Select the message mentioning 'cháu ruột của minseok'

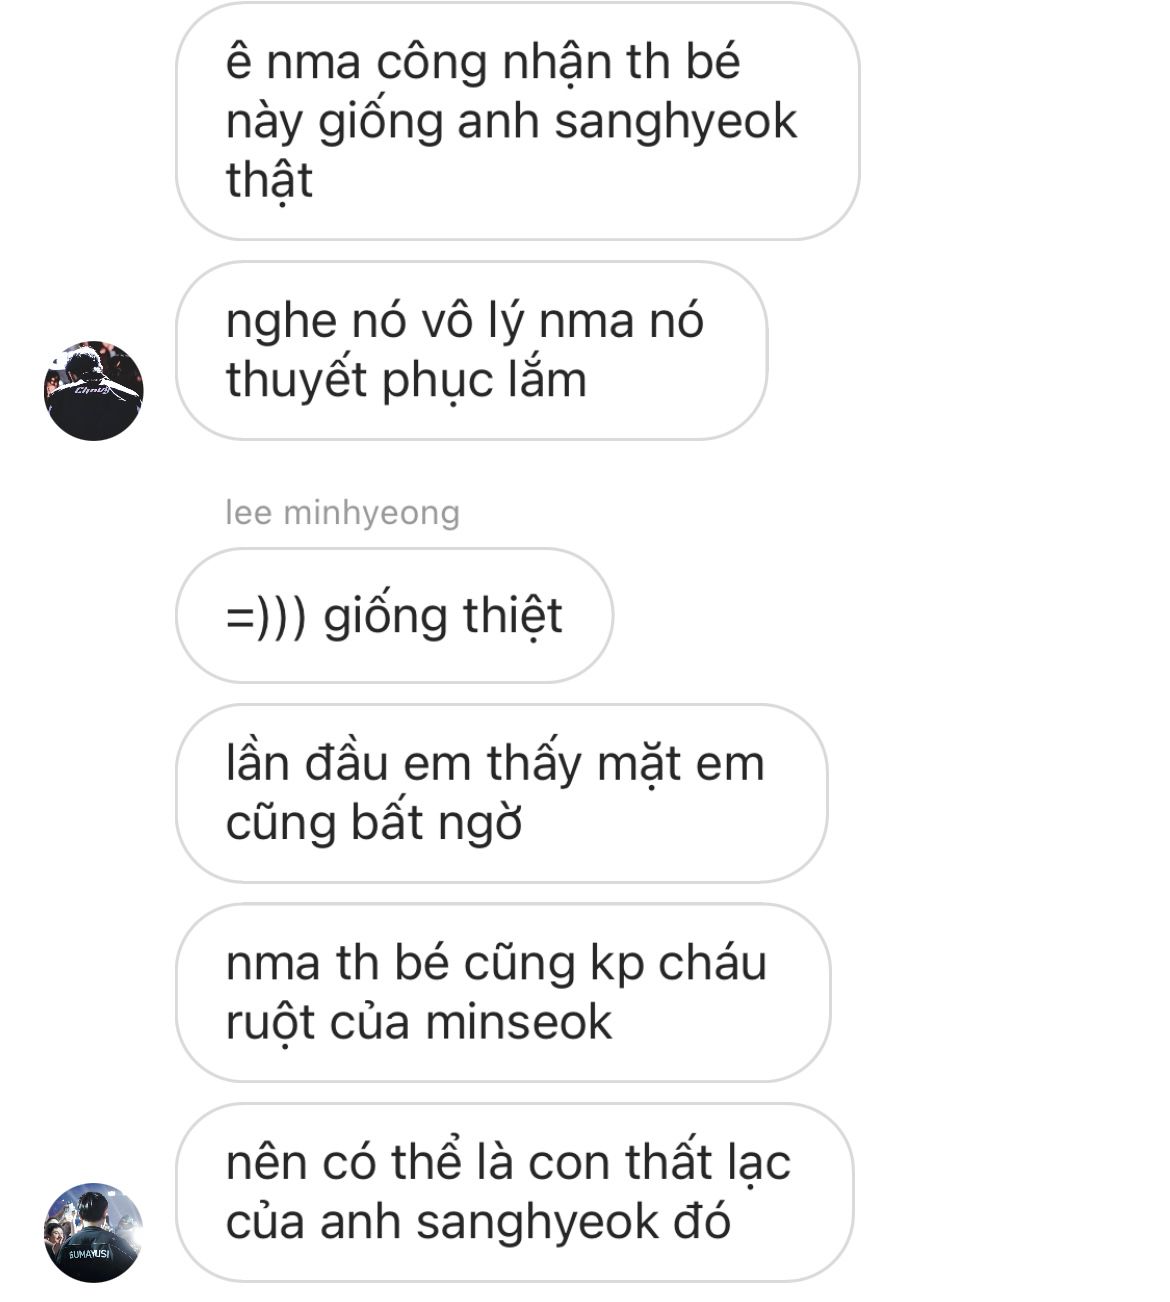[503, 992]
